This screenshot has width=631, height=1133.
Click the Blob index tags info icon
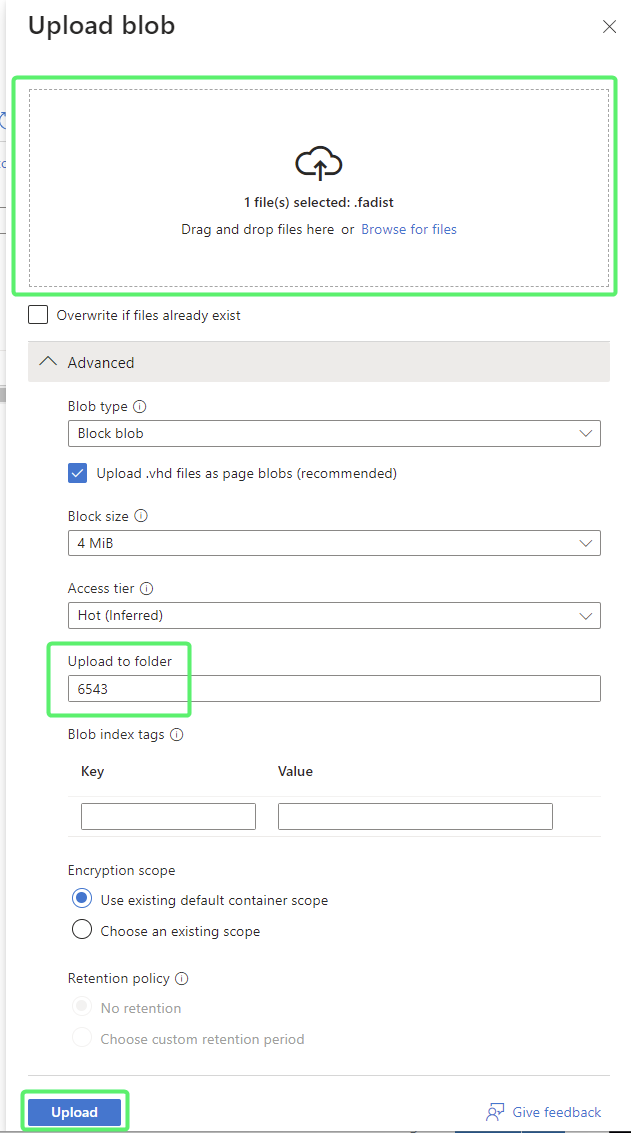[x=177, y=735]
